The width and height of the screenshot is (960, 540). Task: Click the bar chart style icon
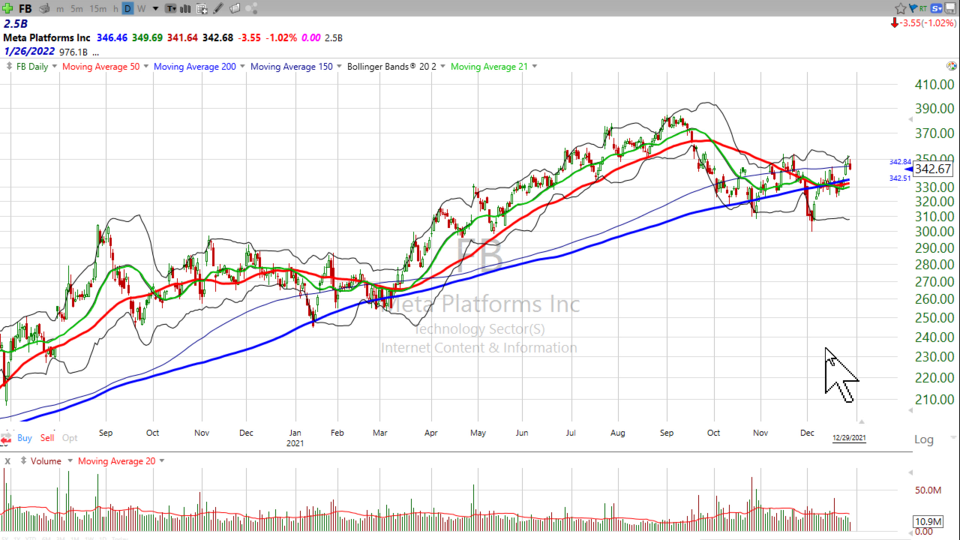click(185, 8)
